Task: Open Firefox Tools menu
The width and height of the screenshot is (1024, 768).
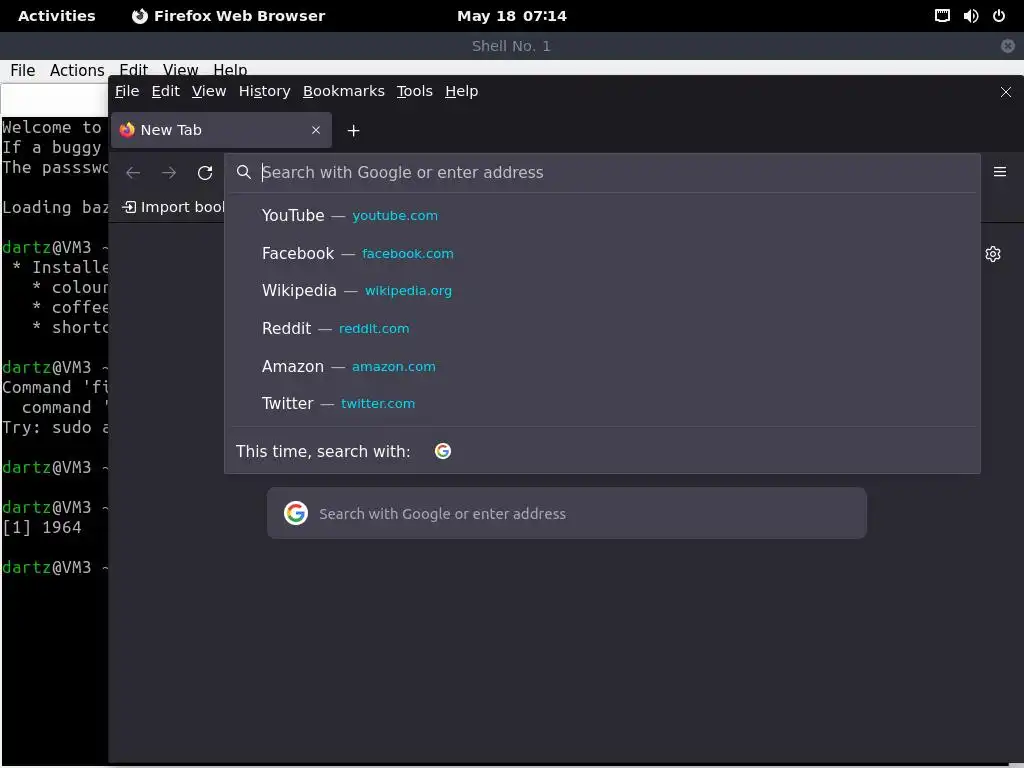Action: click(415, 91)
